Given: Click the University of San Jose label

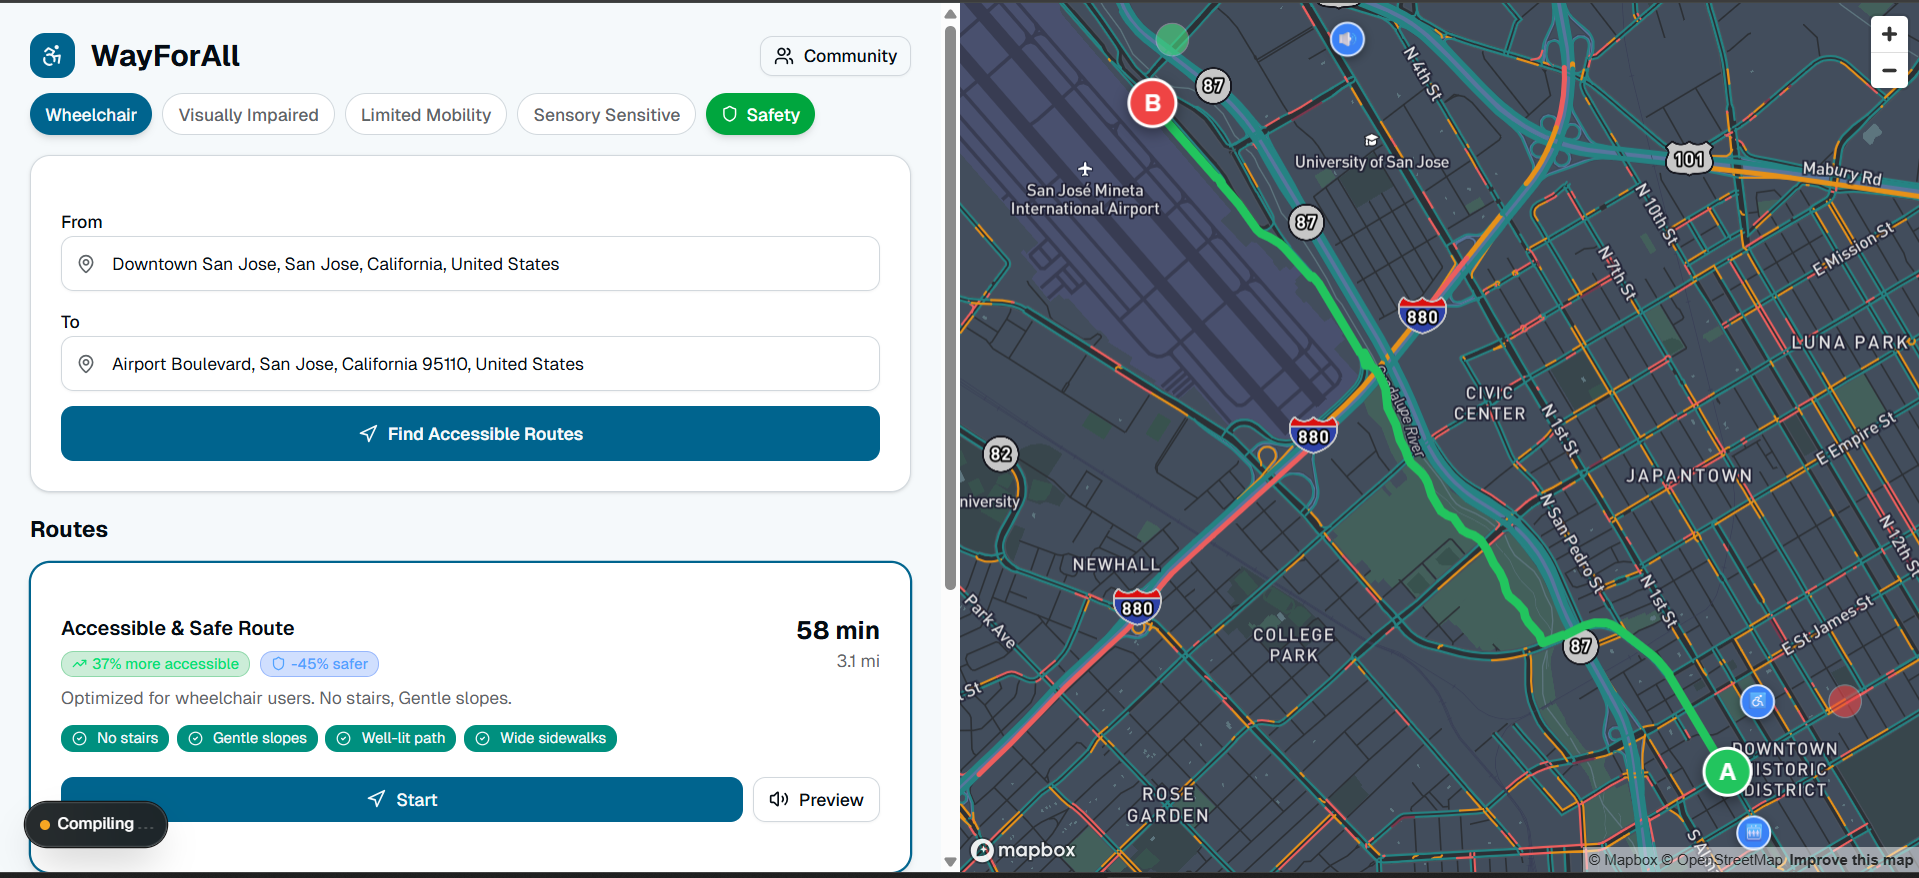Looking at the screenshot, I should (1371, 162).
